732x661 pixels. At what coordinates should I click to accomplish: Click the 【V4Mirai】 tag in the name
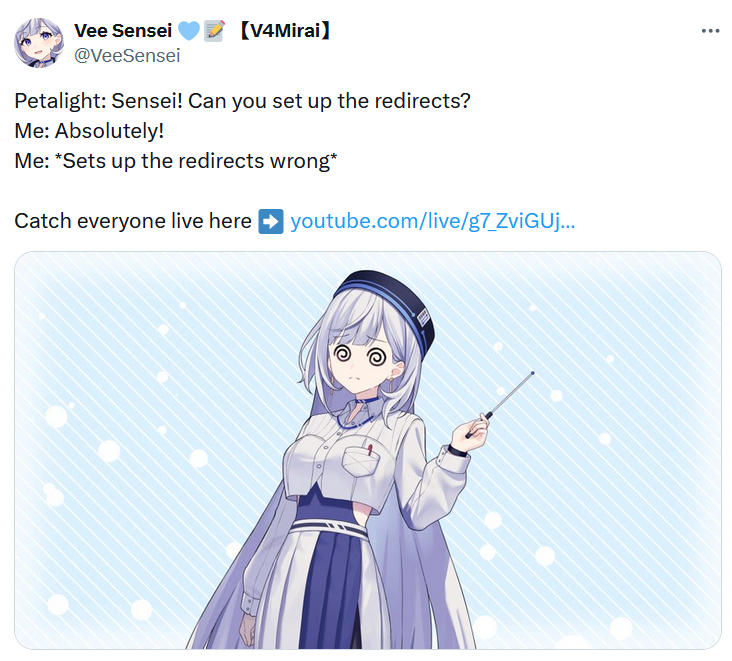285,31
